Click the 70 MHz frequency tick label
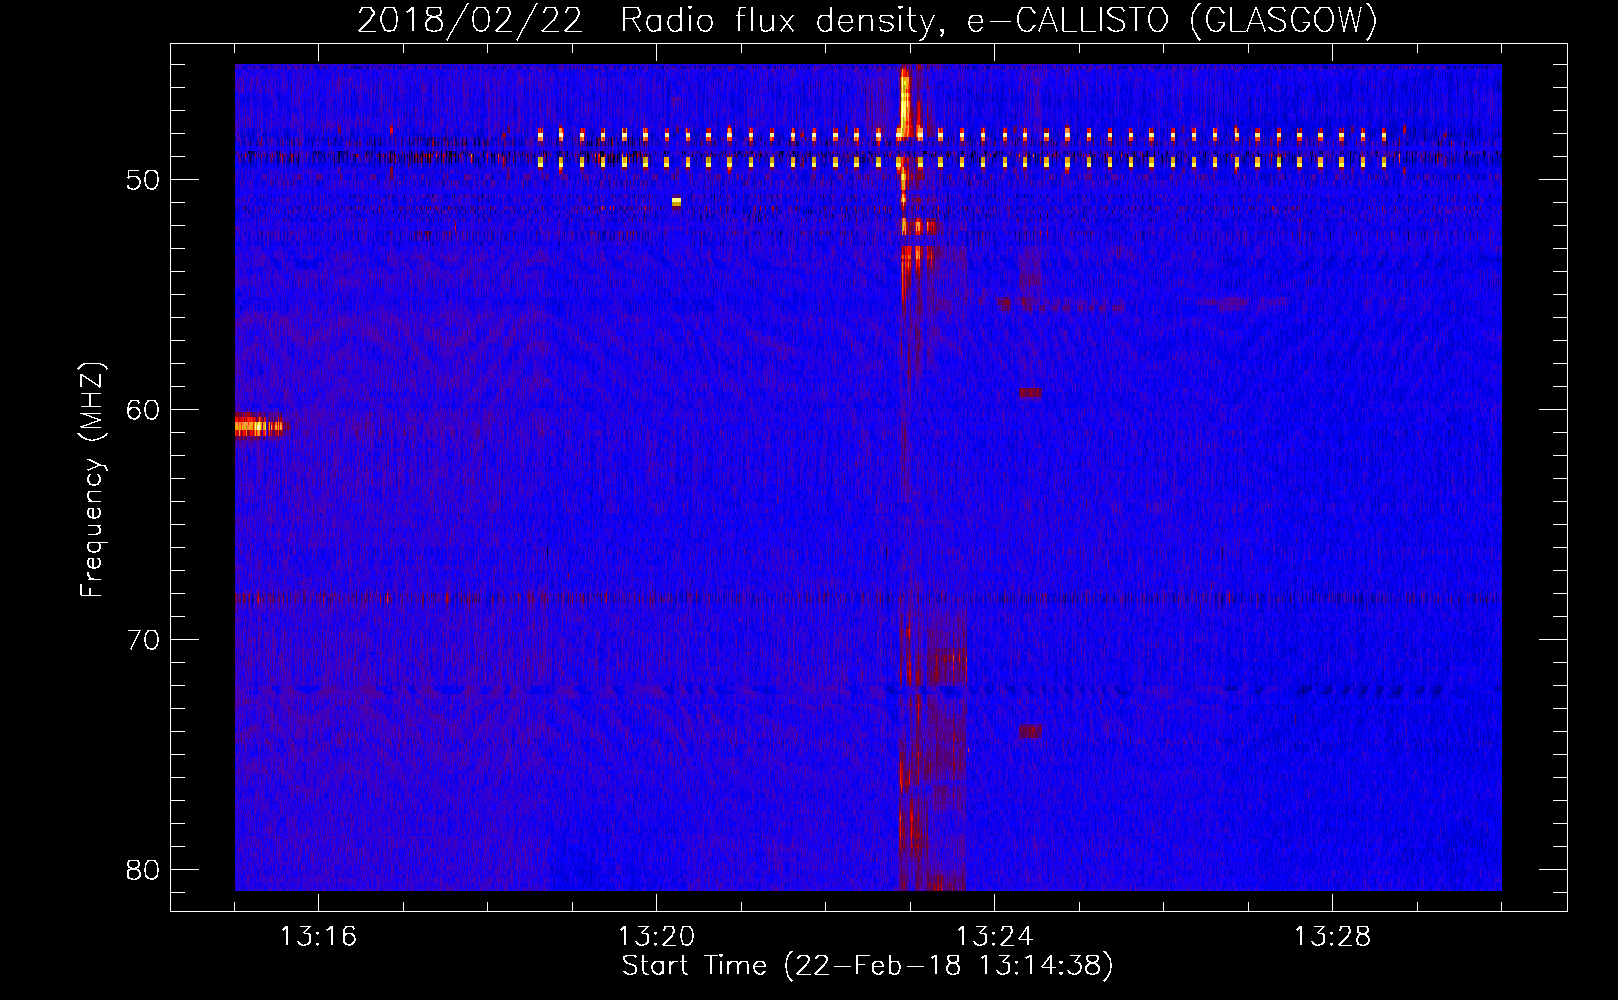The width and height of the screenshot is (1618, 1000). [x=143, y=640]
